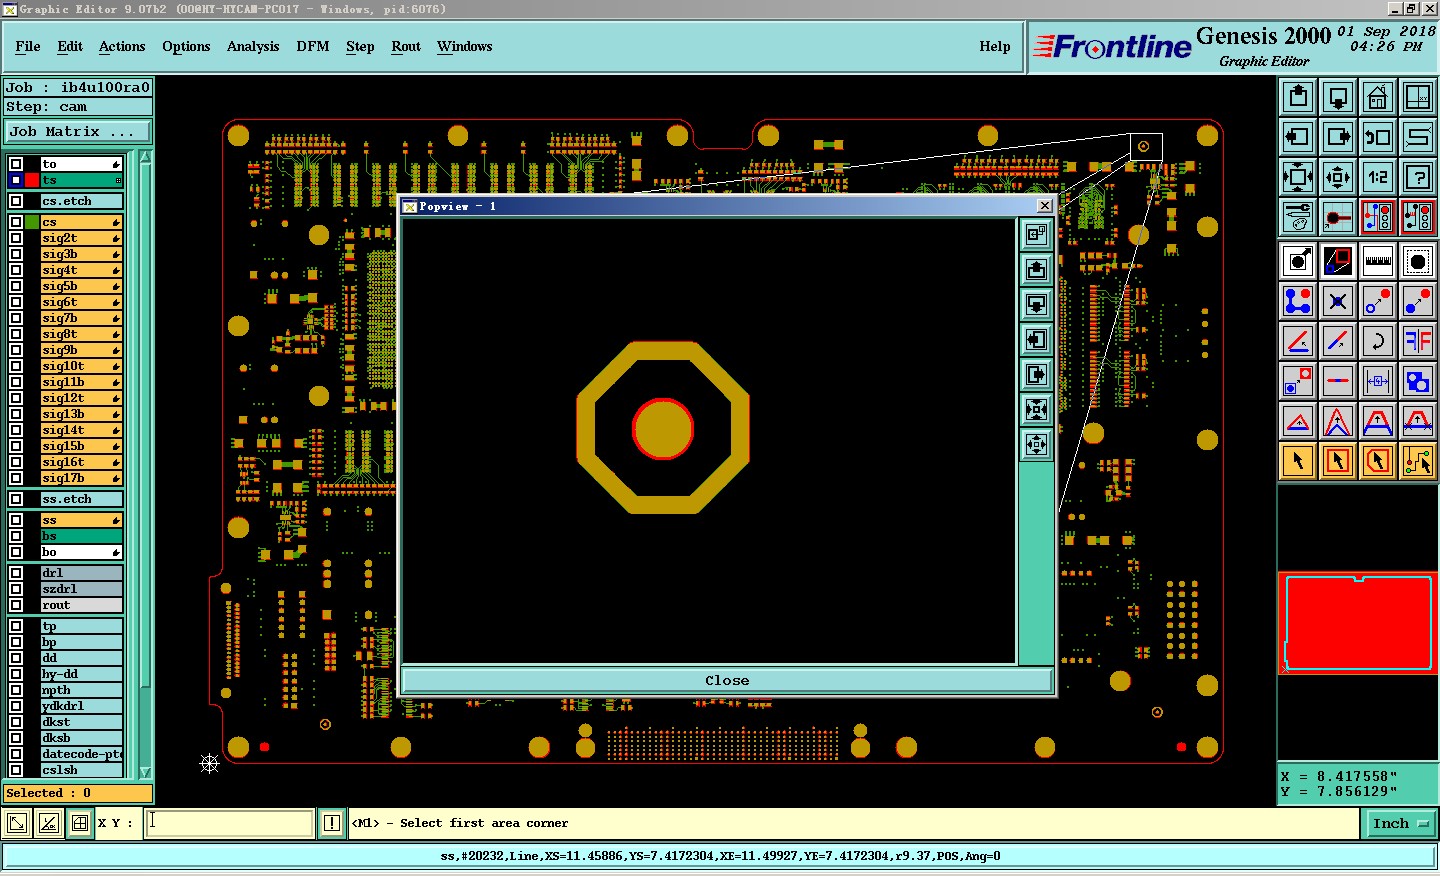The image size is (1440, 876).
Task: Click the net select arrow tool
Action: coord(1418,461)
